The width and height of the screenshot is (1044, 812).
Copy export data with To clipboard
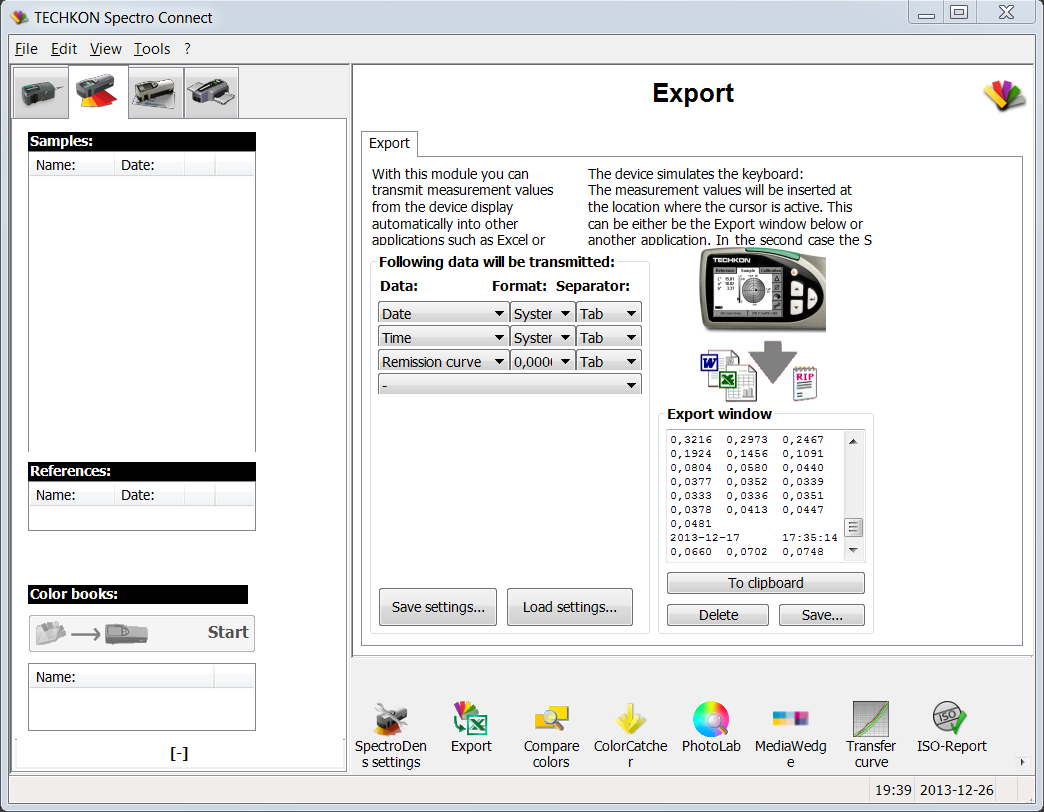pos(766,583)
